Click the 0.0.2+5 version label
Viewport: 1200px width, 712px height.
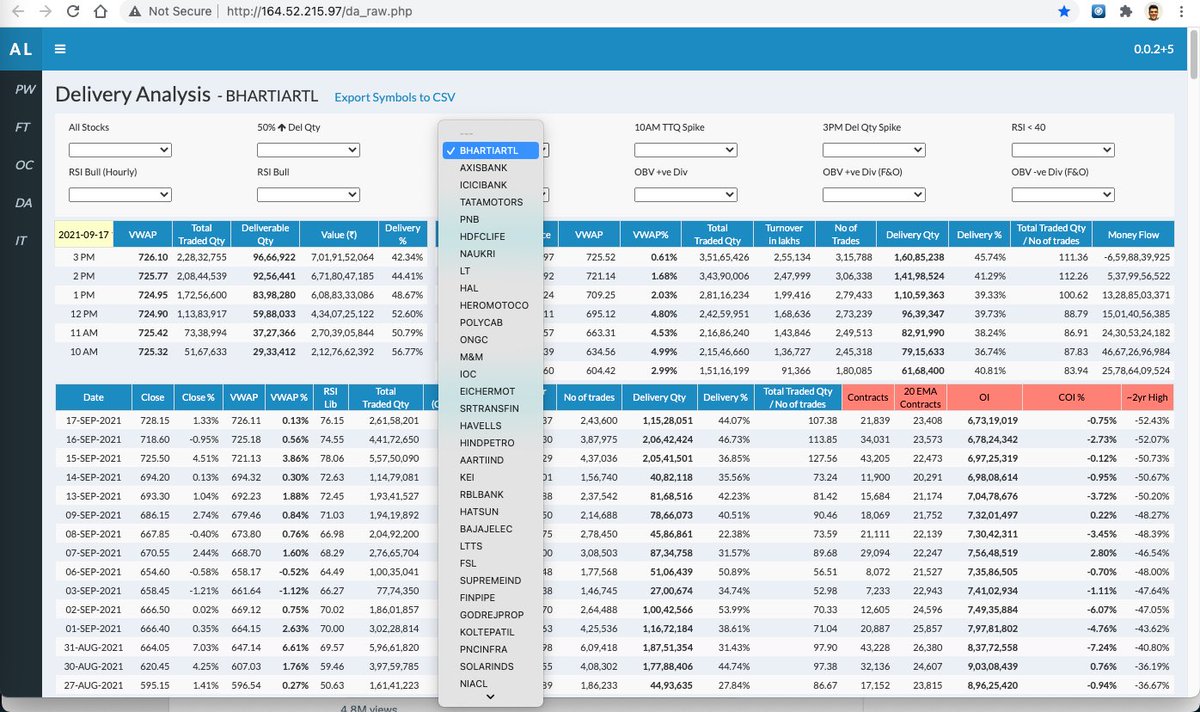[1154, 49]
